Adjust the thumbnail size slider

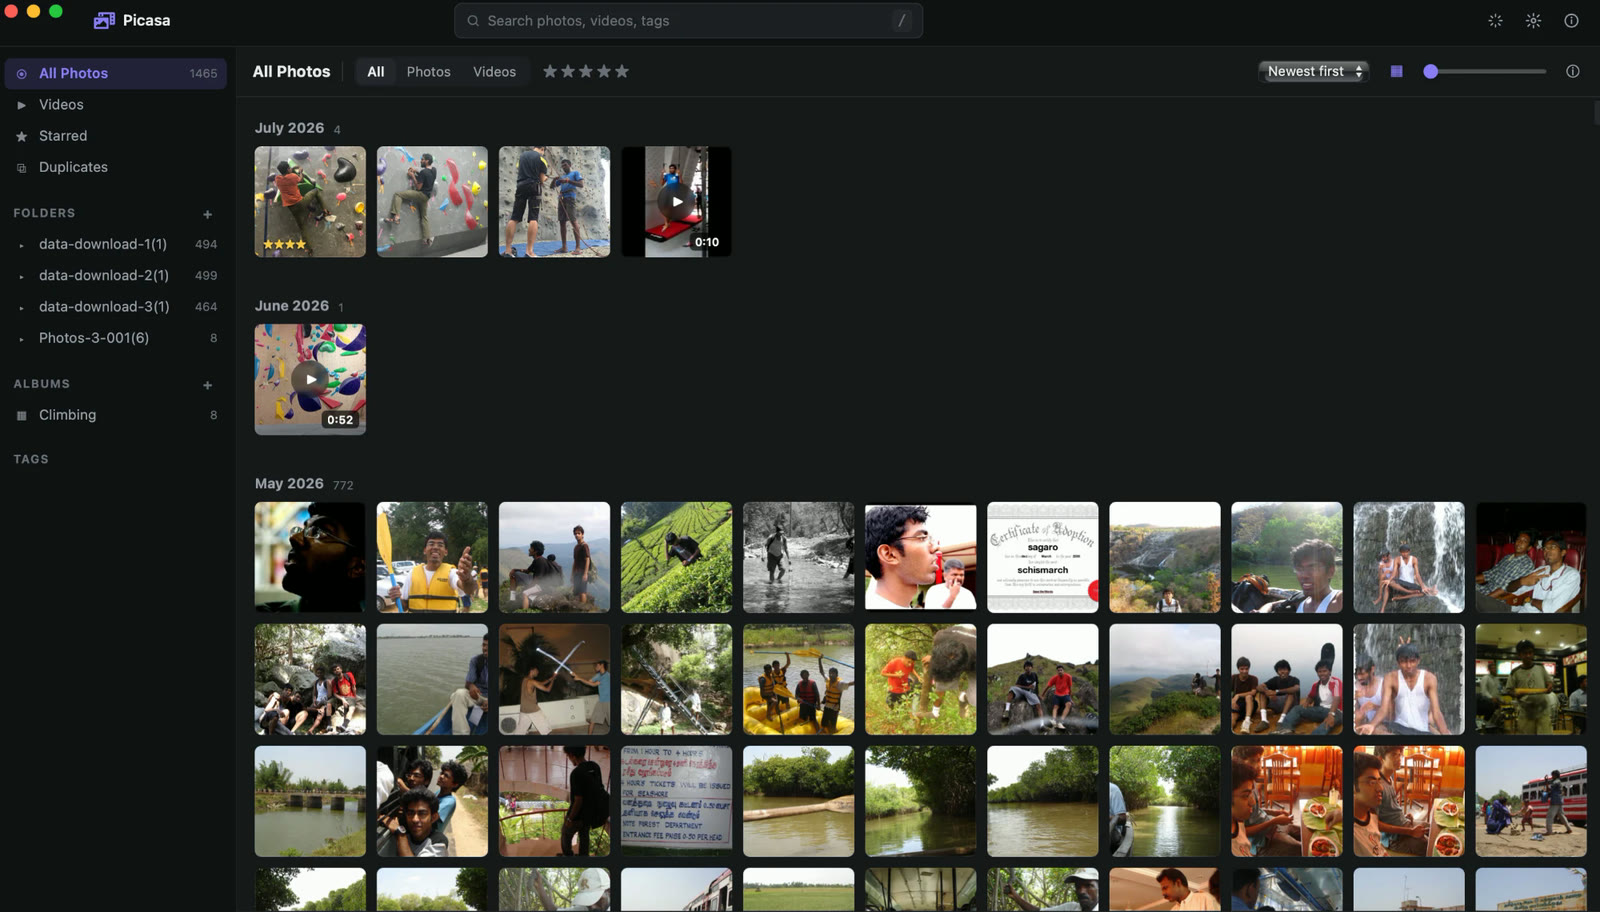[1484, 71]
